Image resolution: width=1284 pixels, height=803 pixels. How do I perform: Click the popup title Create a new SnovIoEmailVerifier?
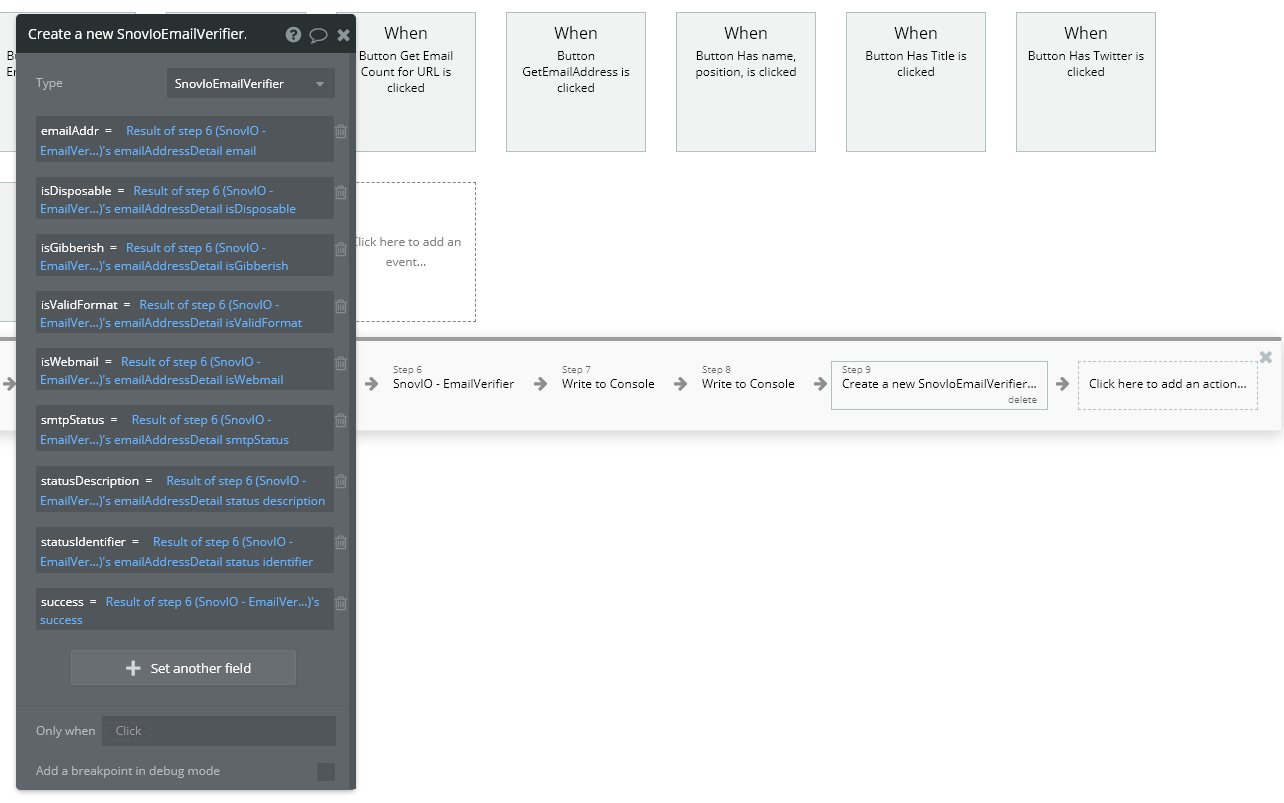137,34
